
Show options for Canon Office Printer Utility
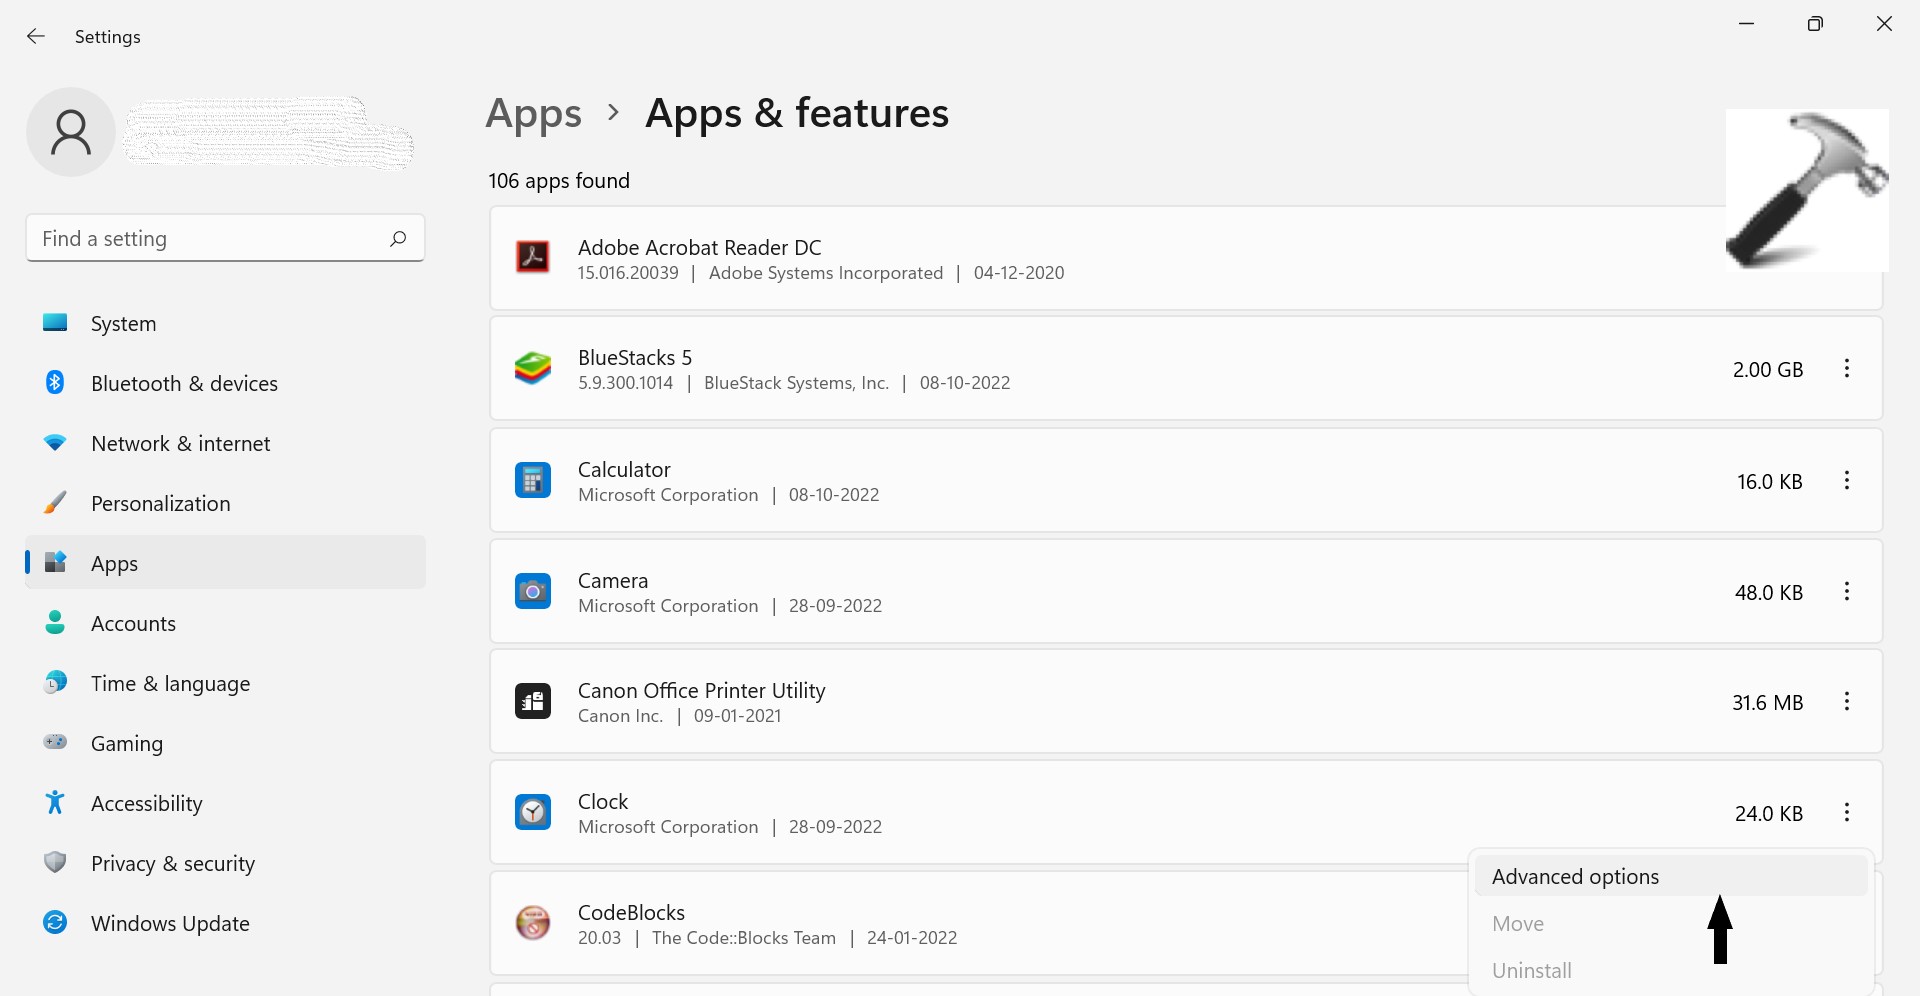click(1846, 702)
